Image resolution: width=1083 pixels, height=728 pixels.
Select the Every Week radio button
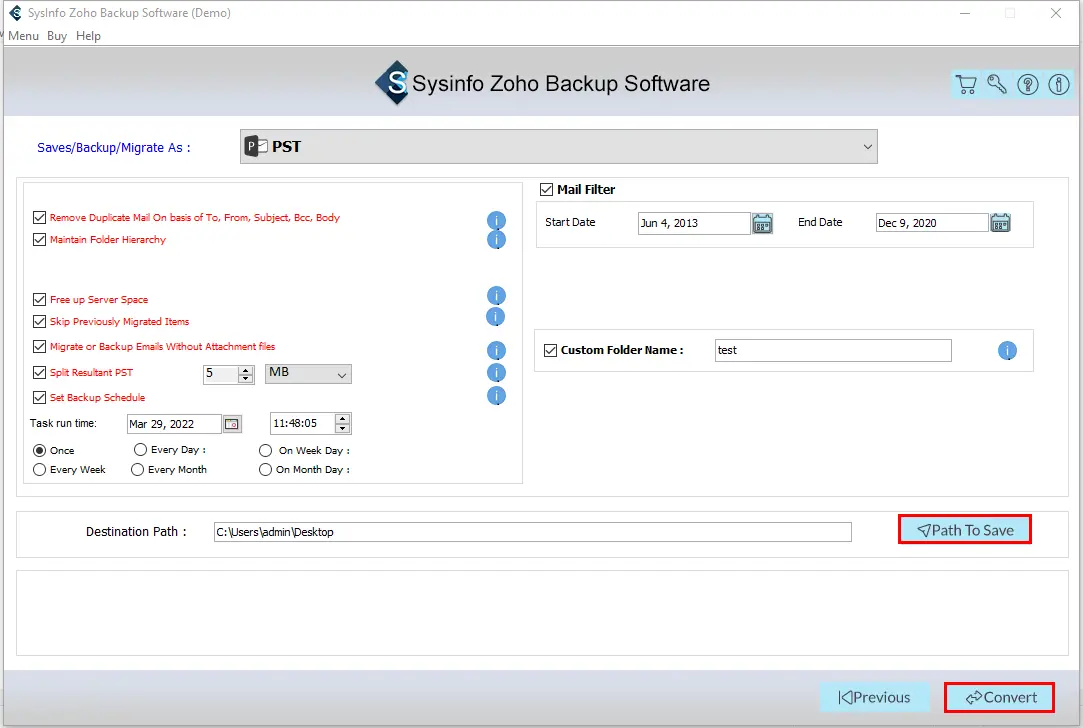[x=40, y=469]
